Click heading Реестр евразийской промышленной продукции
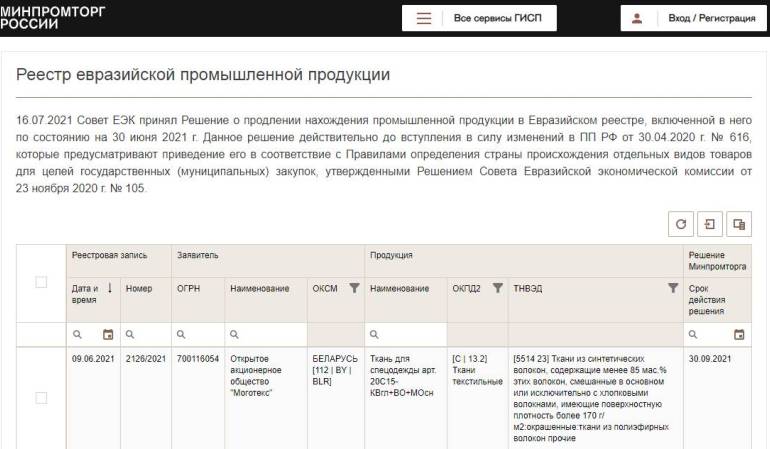 [203, 75]
